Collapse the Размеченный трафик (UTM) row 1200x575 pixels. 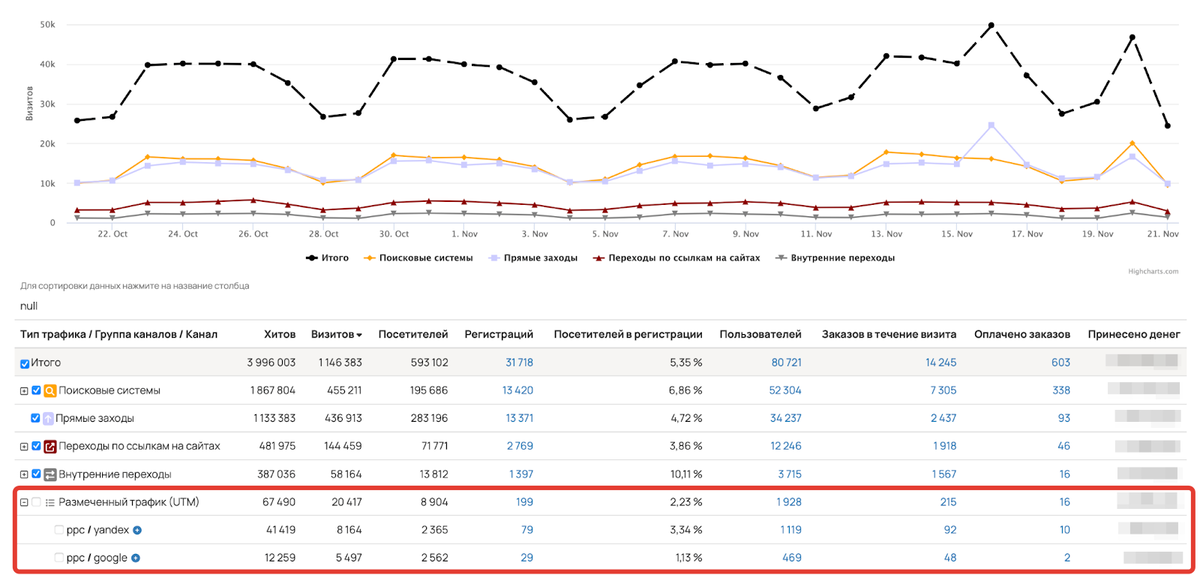point(25,502)
